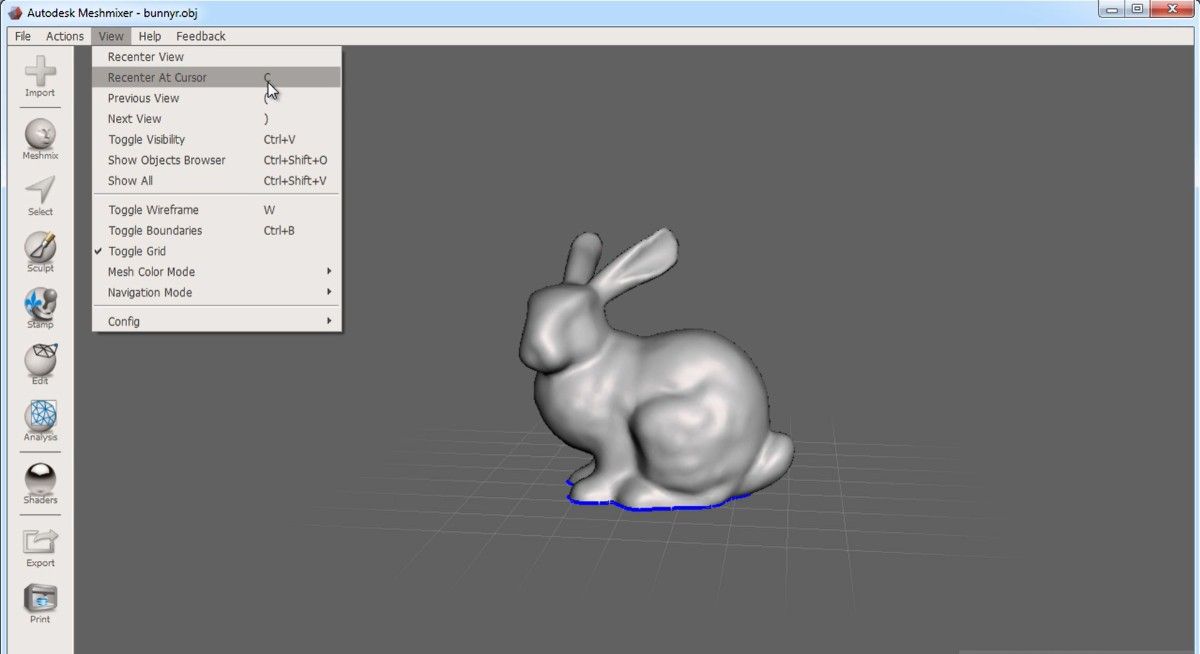The width and height of the screenshot is (1200, 654).
Task: Select Show All in View menu
Action: [x=217, y=181]
